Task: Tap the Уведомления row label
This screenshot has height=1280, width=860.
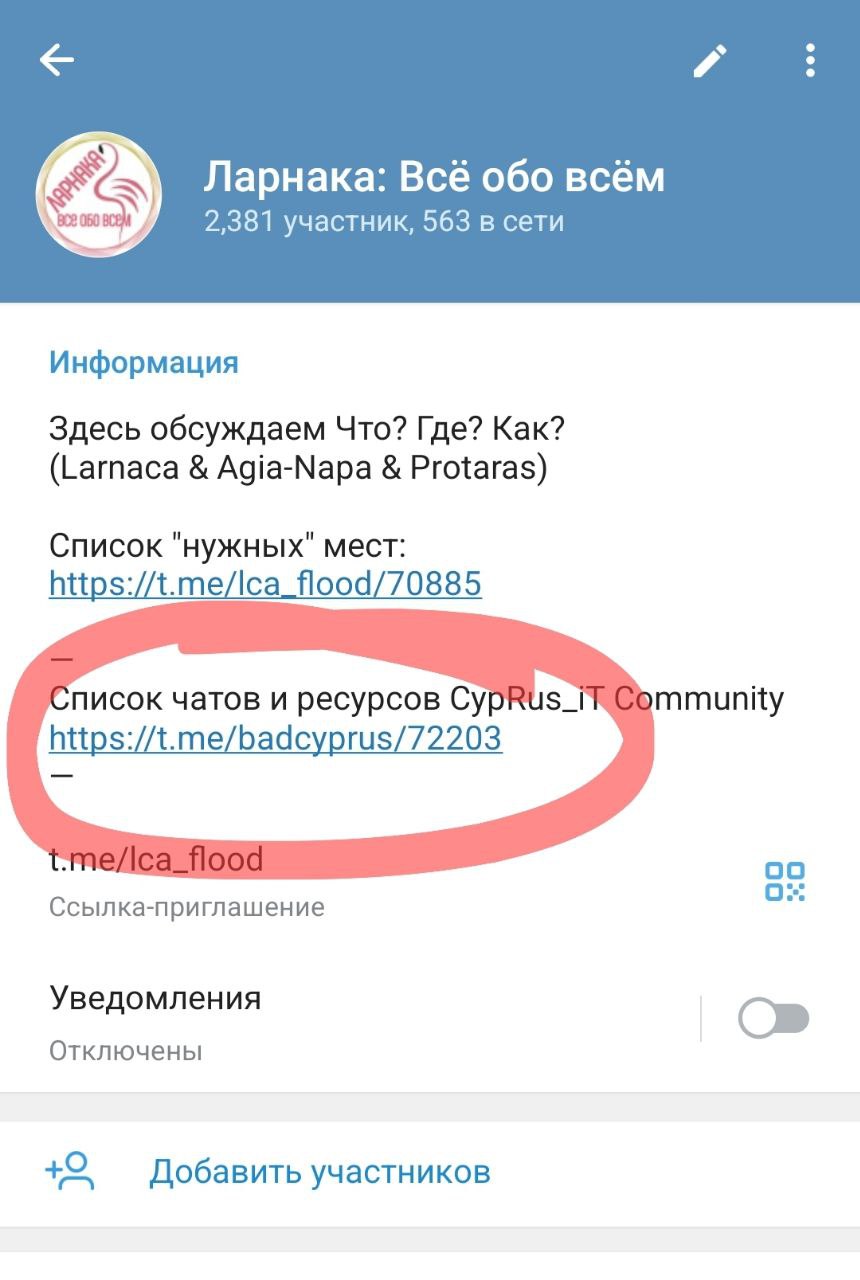Action: click(x=155, y=998)
